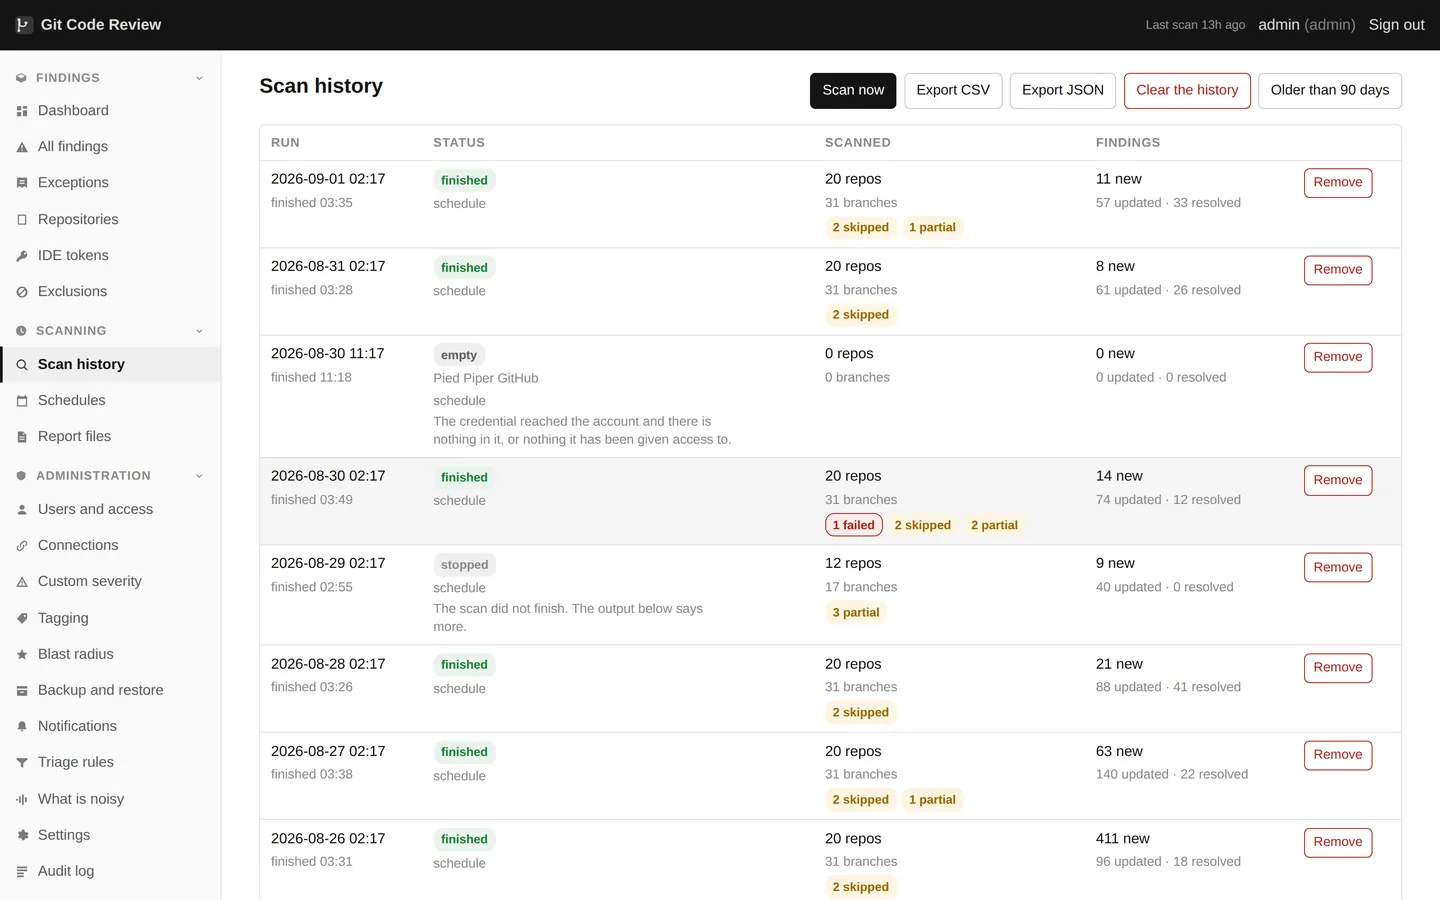
Task: Click the Exceptions sidebar icon
Action: click(22, 183)
